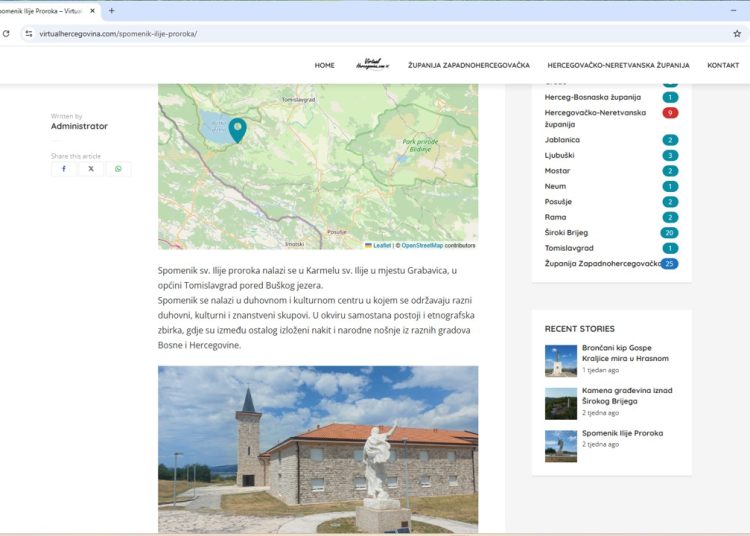Open HOME menu item
The height and width of the screenshot is (536, 750).
[x=324, y=65]
